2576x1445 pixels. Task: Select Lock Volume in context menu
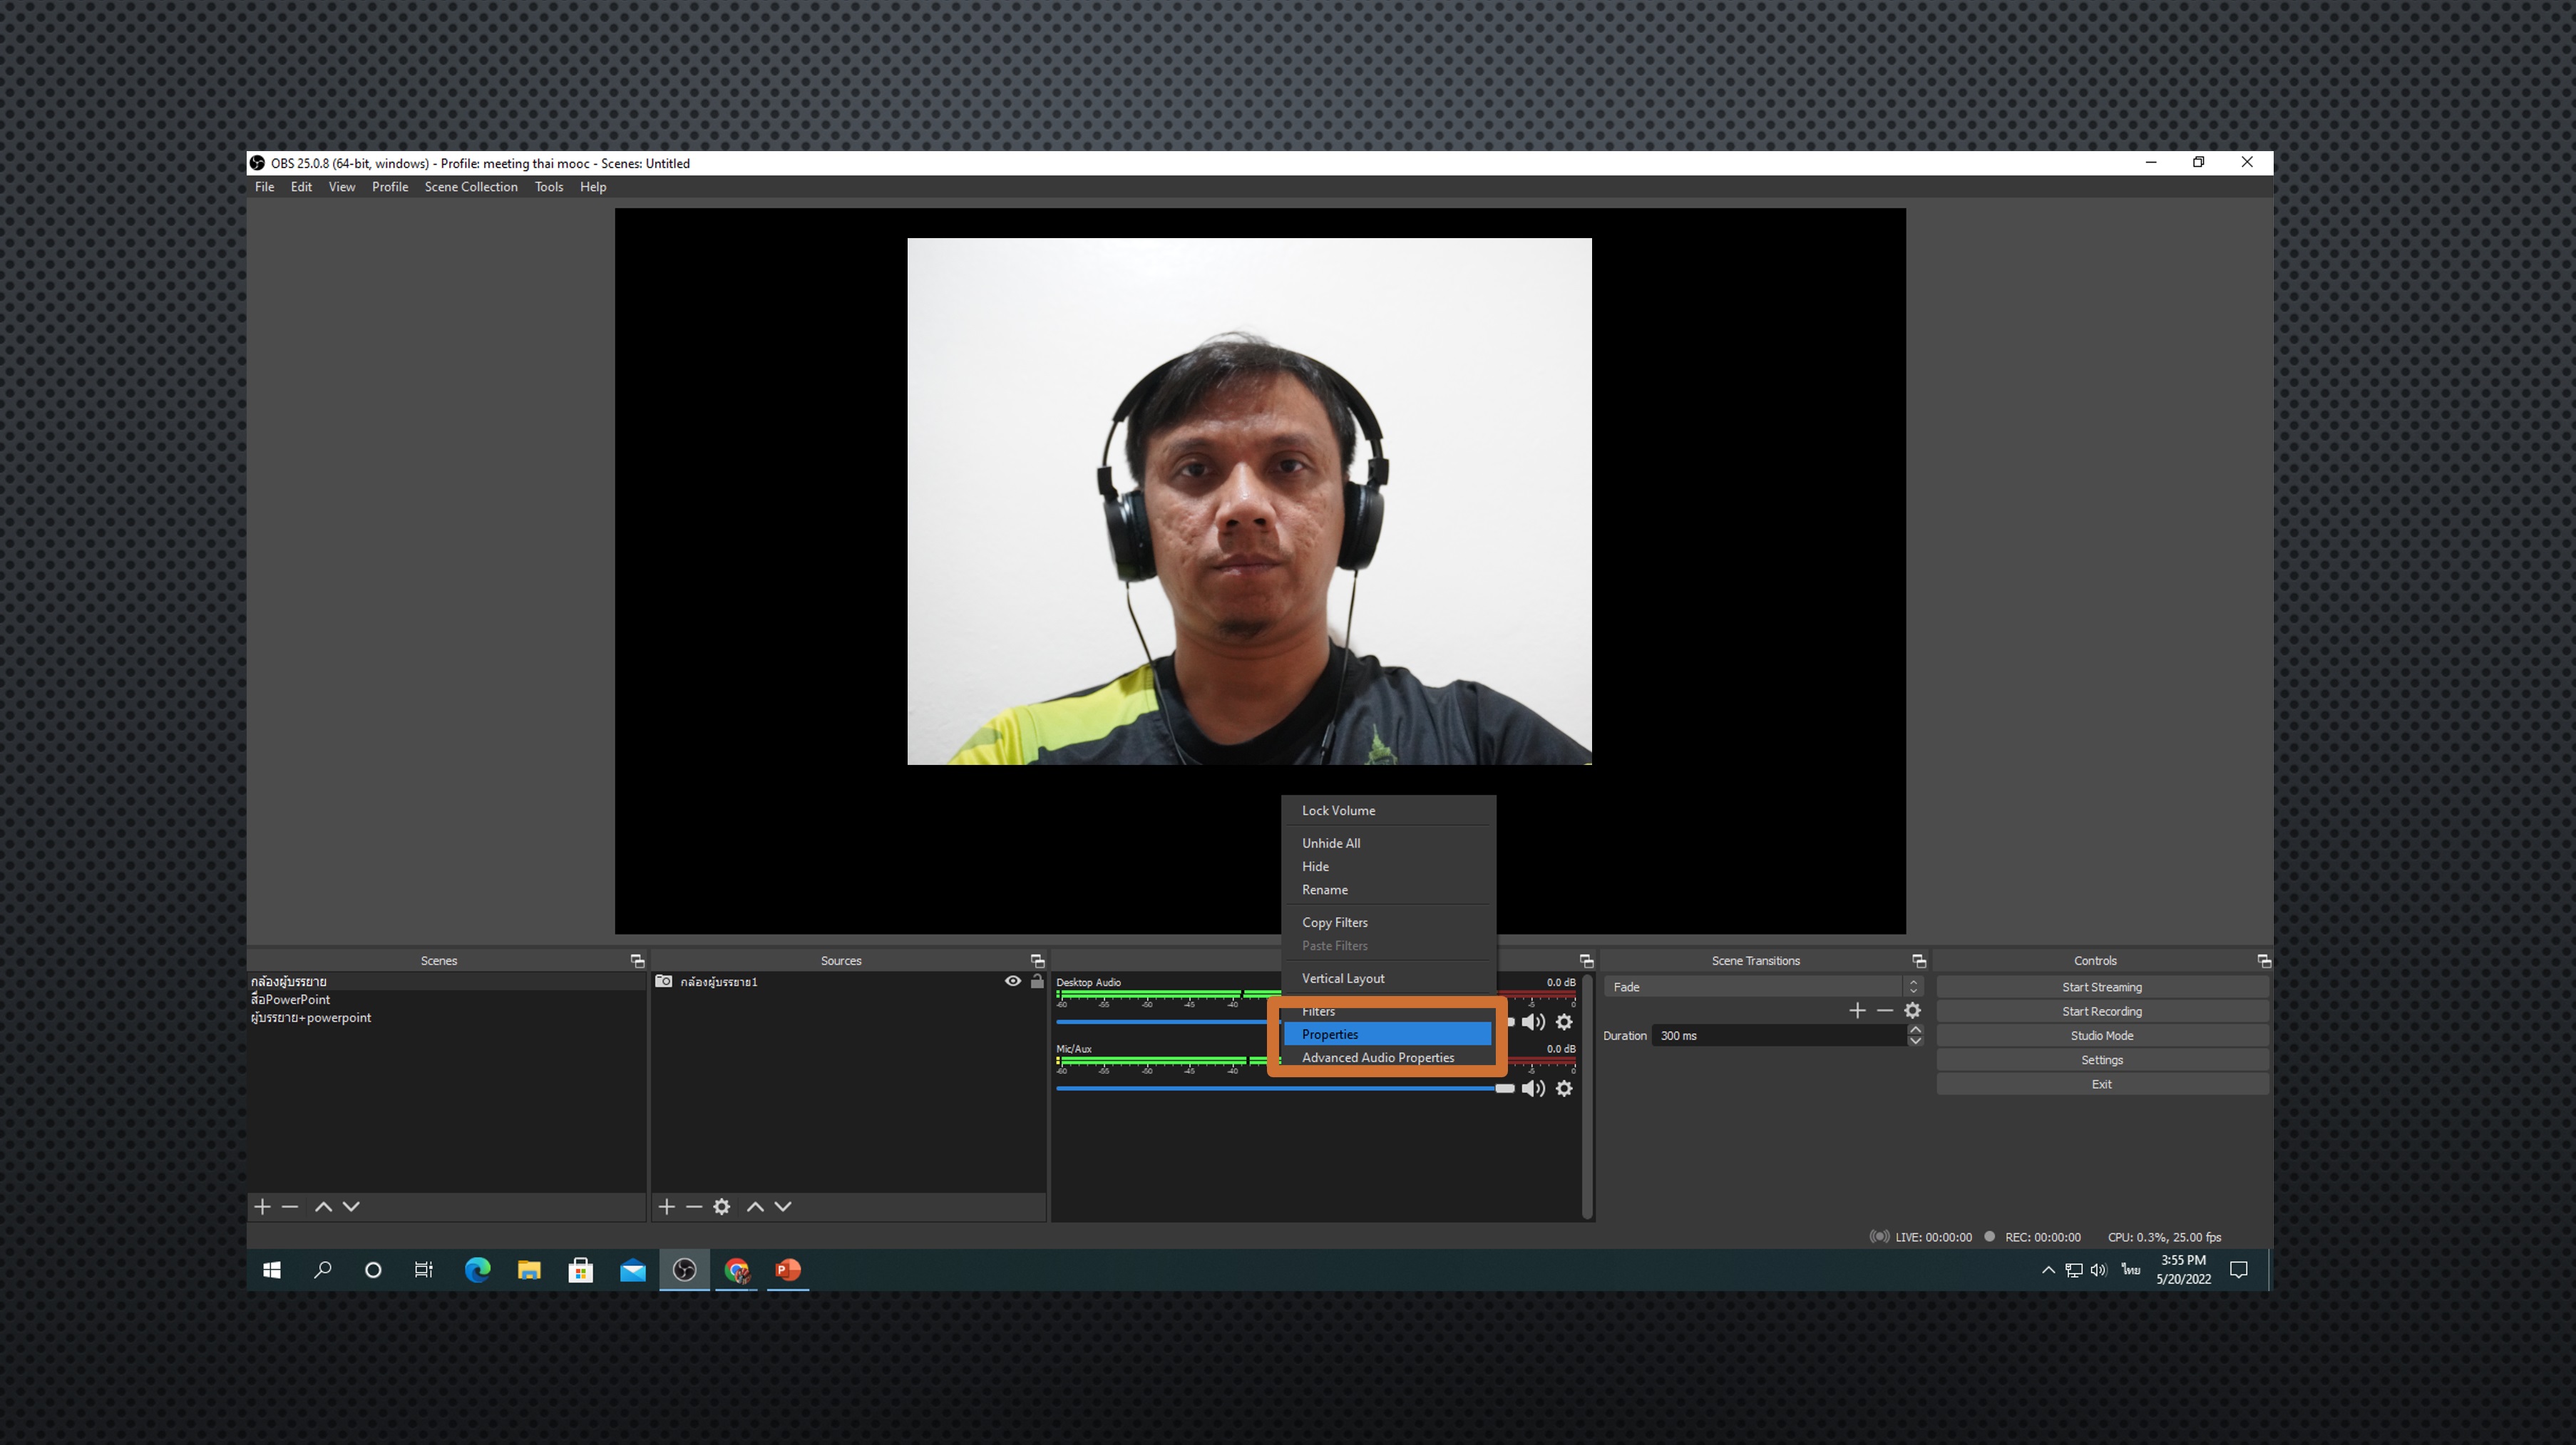pyautogui.click(x=1388, y=811)
